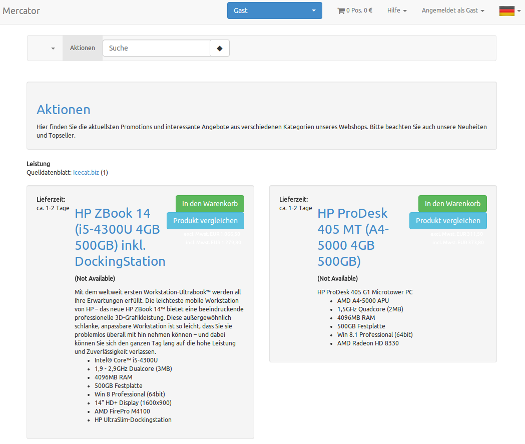Click 'AMD FirePro M4100' spec line
This screenshot has height=444, width=525.
point(122,411)
